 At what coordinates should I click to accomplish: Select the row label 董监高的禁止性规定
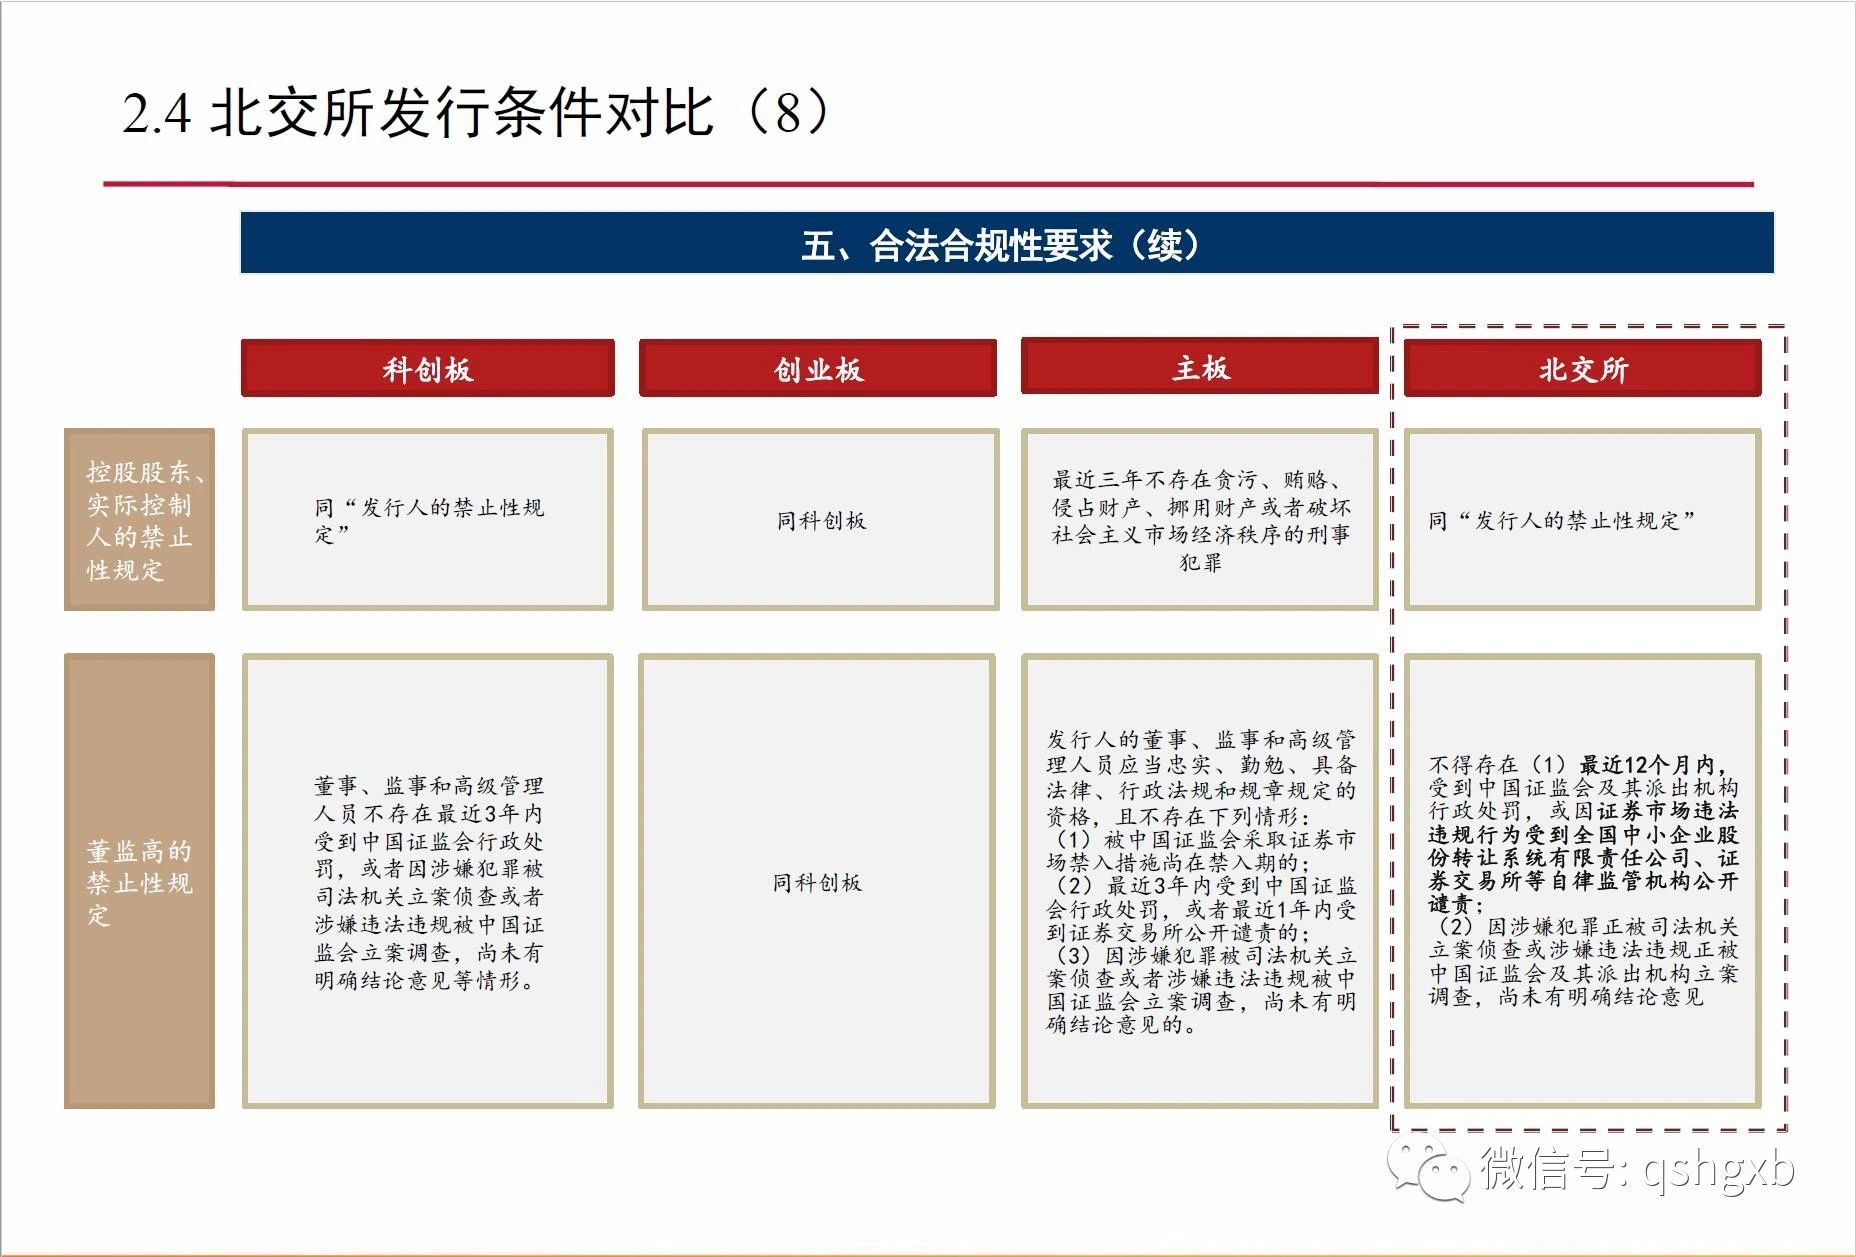(140, 881)
